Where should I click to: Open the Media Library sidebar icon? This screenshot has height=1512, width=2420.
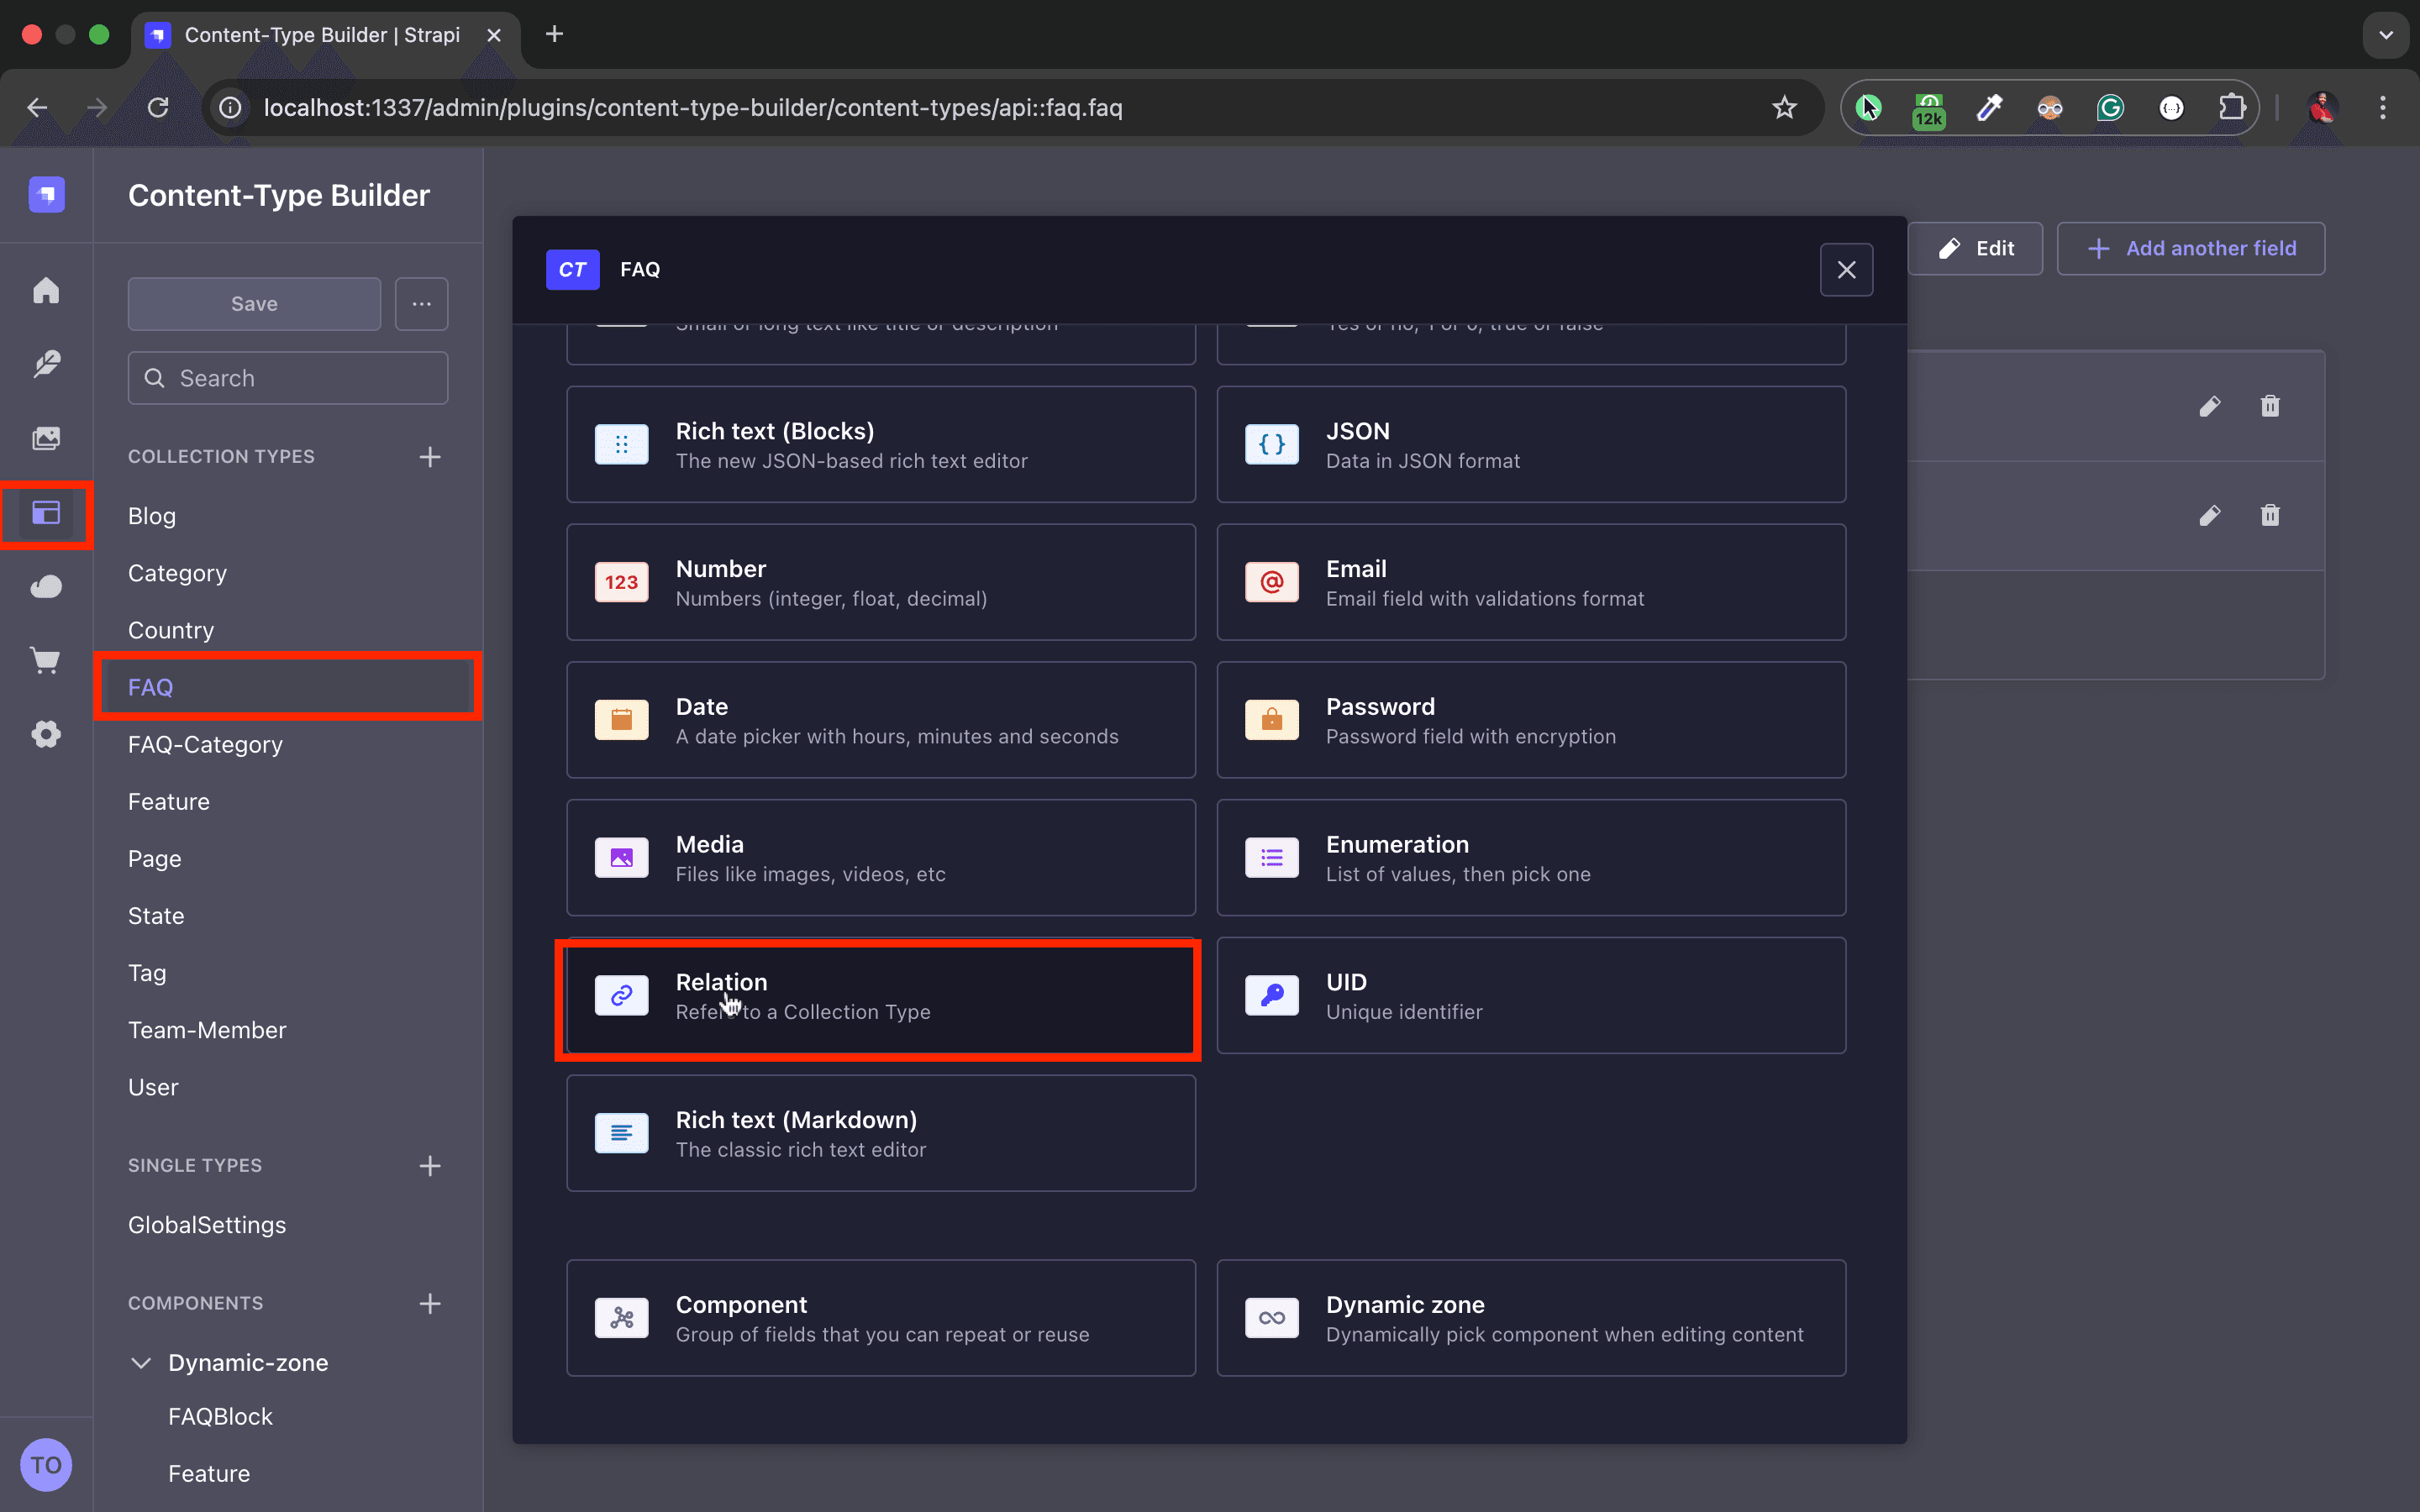46,438
